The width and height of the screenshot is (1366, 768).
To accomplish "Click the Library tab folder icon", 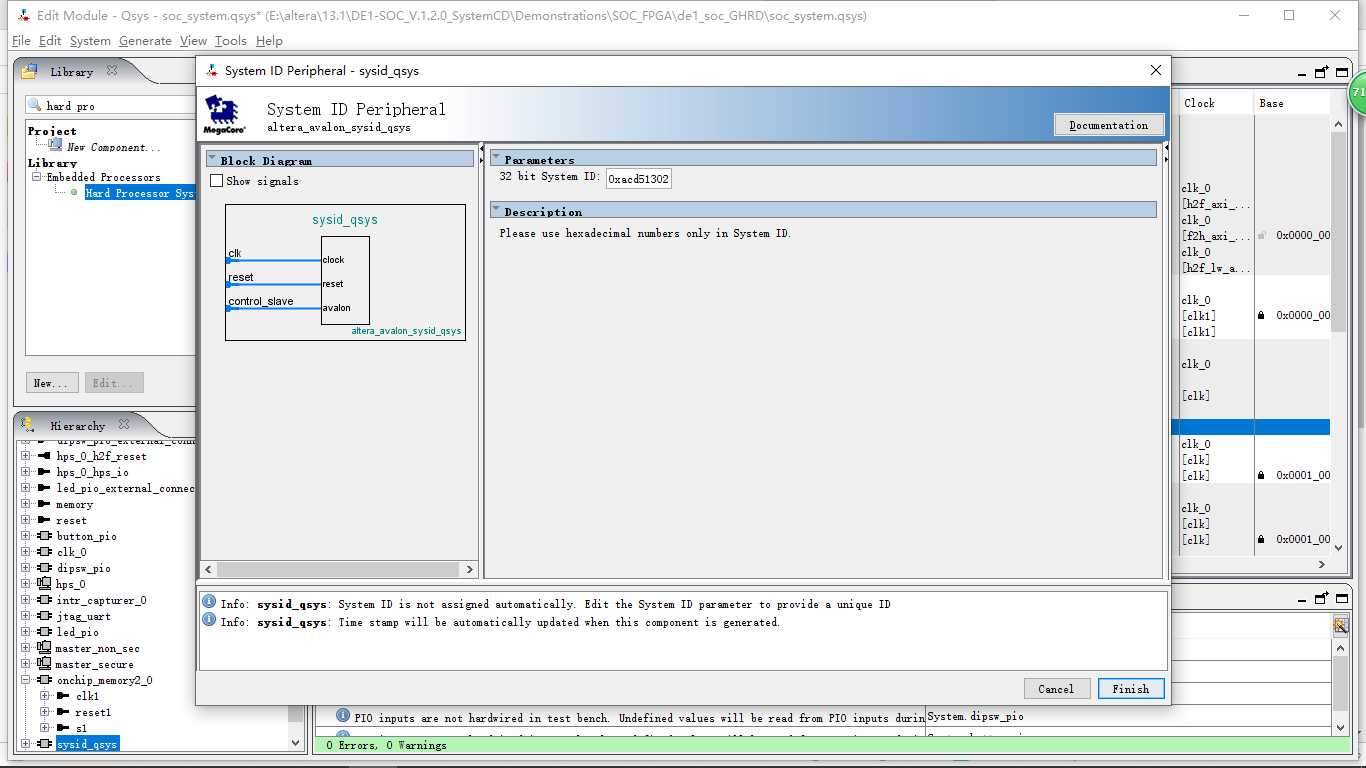I will click(x=31, y=71).
